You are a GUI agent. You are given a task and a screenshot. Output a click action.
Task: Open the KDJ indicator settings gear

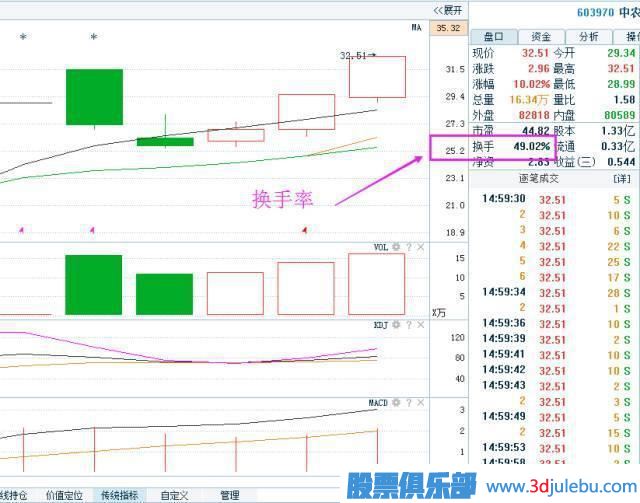(x=397, y=325)
